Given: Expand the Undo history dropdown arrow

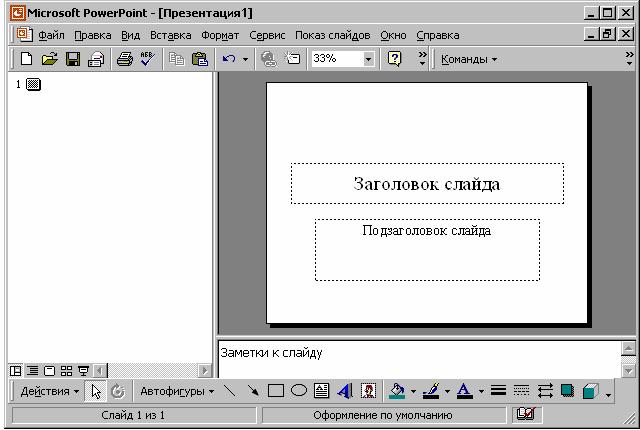Looking at the screenshot, I should (x=245, y=59).
